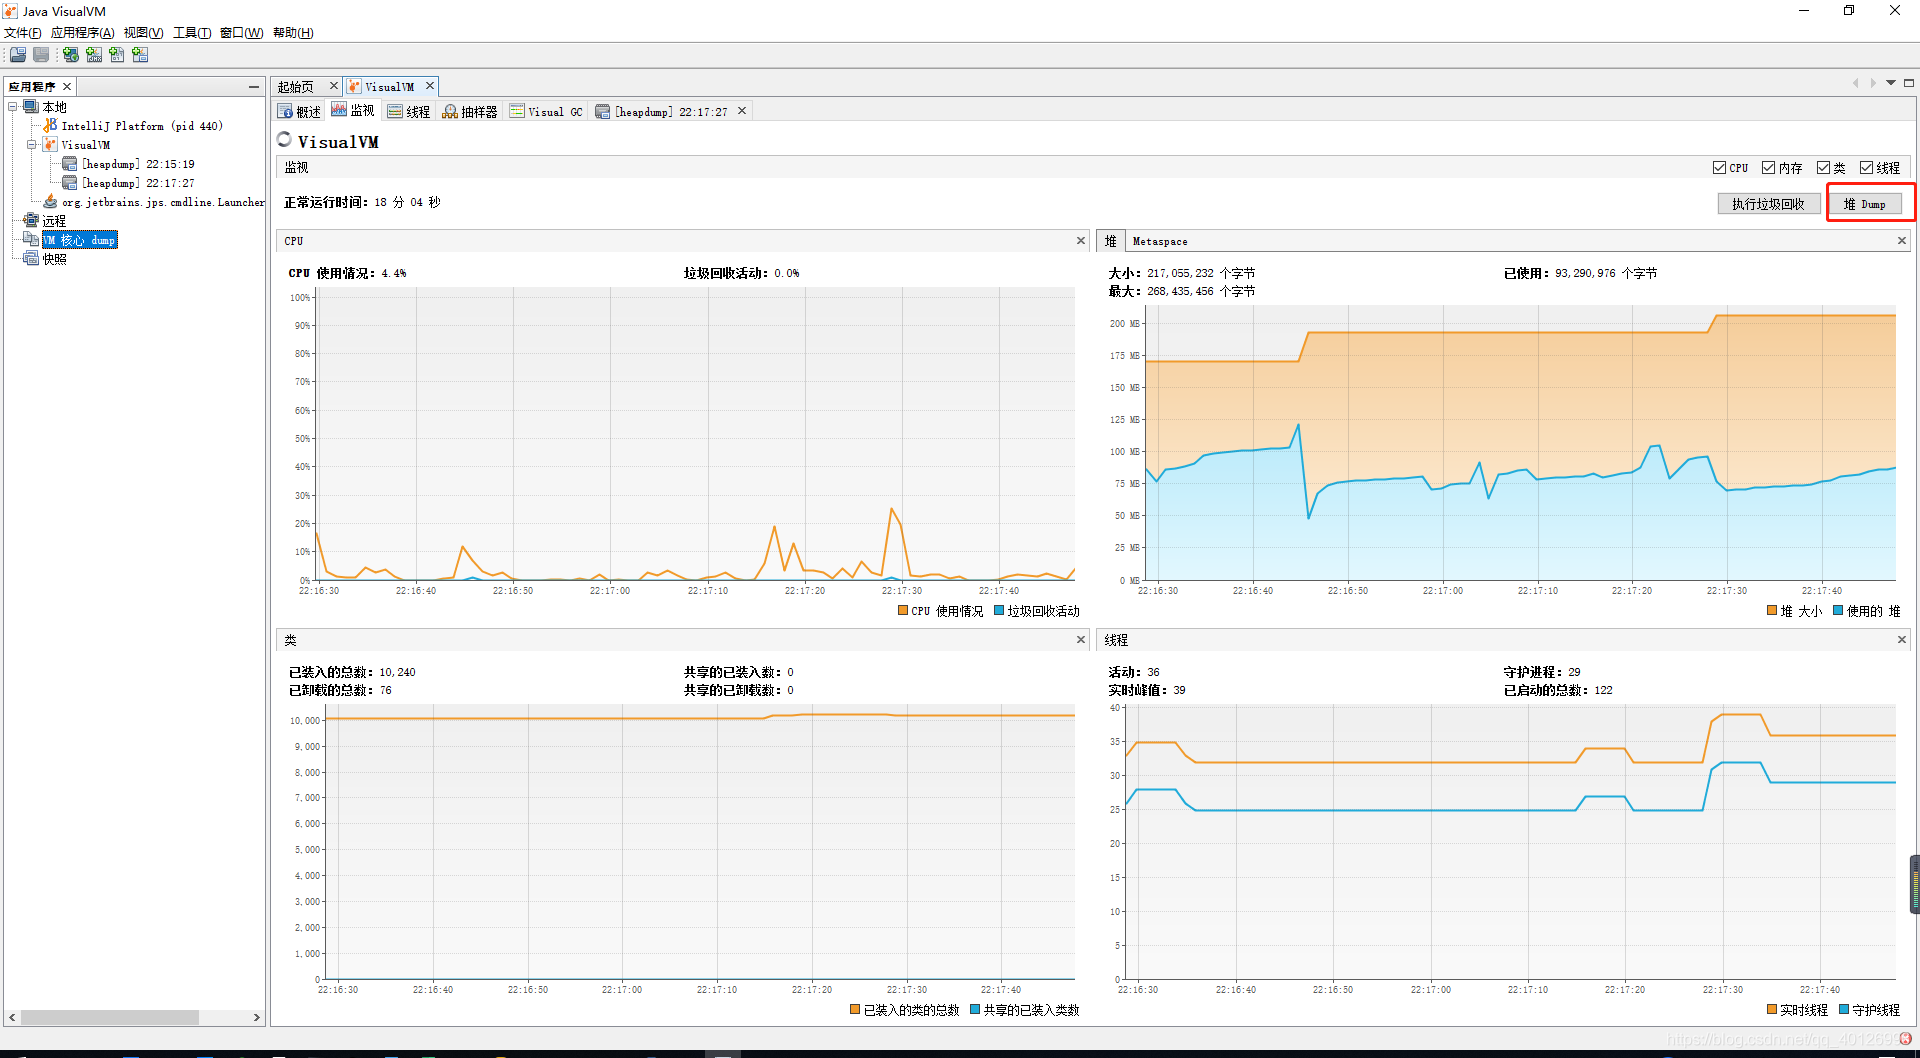The width and height of the screenshot is (1920, 1058).
Task: Click the Add VM Coredump toolbar icon
Action: tap(117, 55)
